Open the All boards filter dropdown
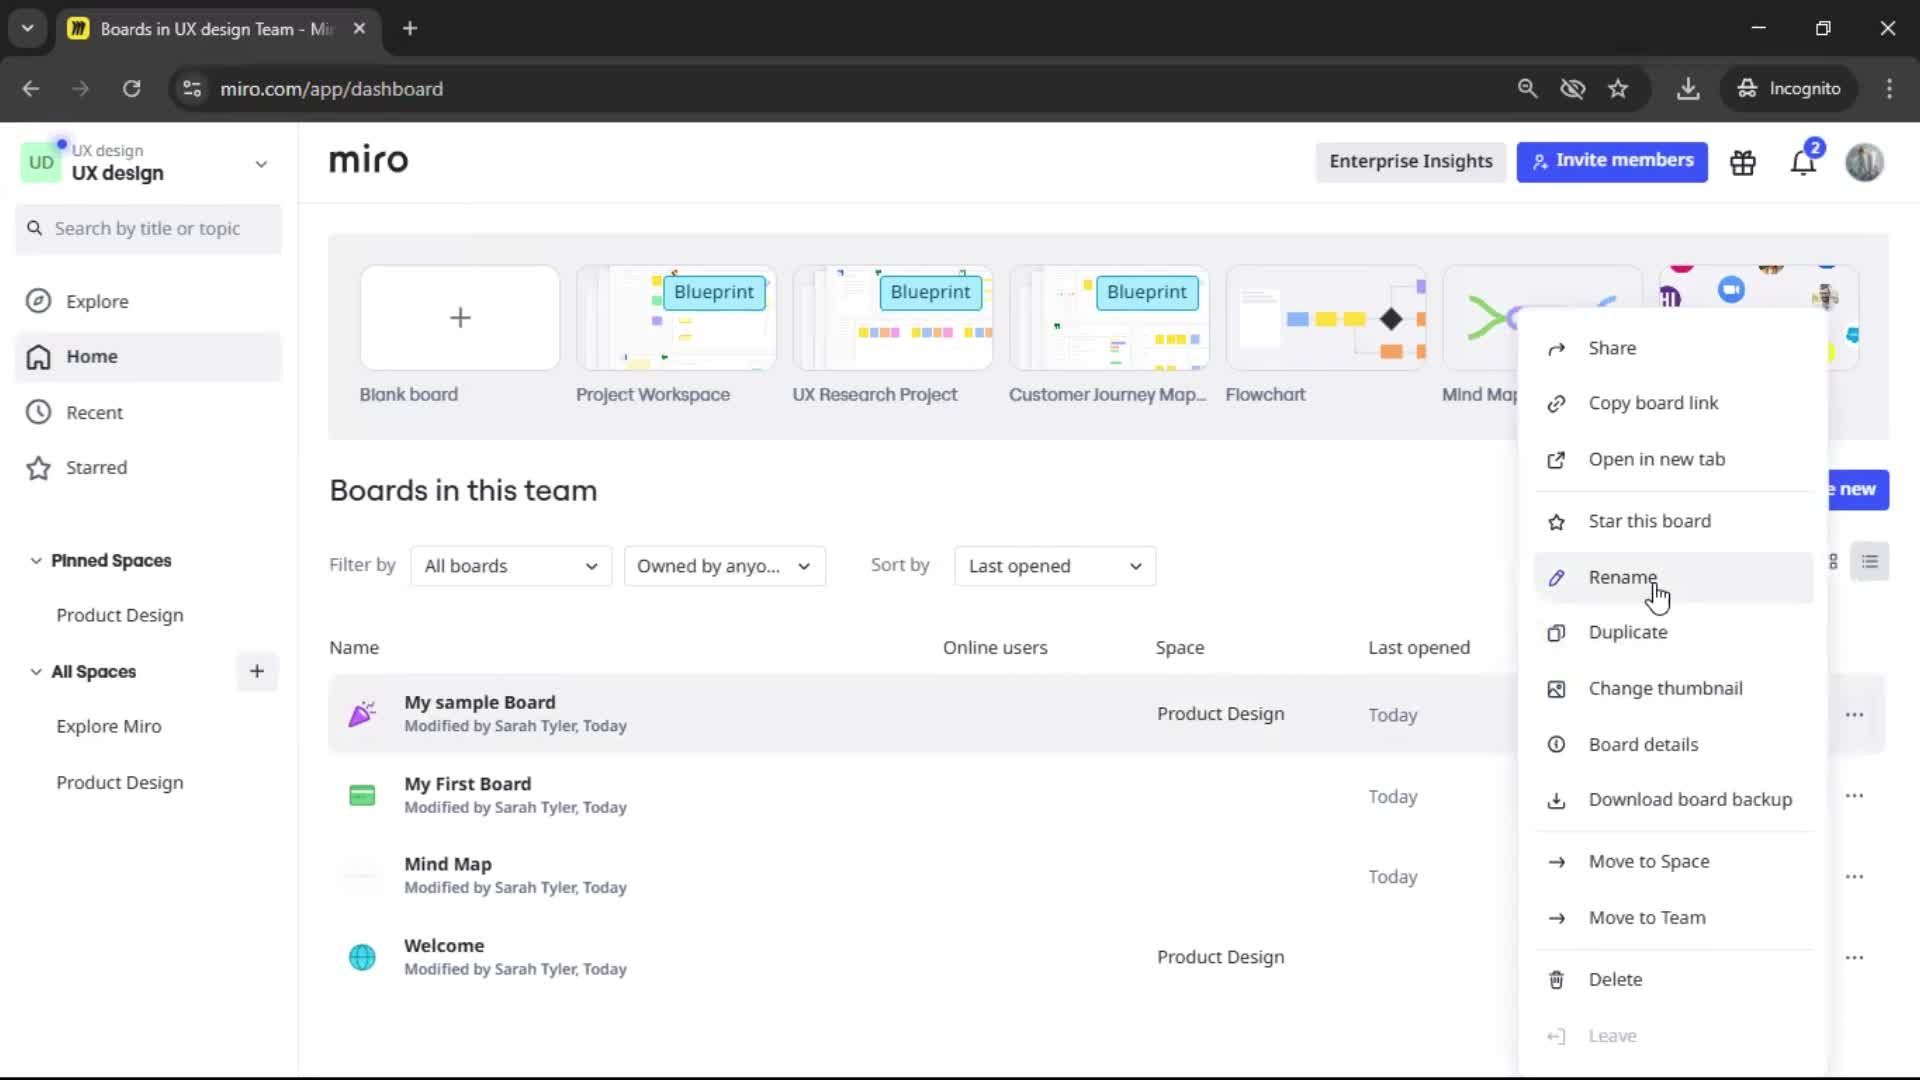The image size is (1920, 1080). point(511,566)
